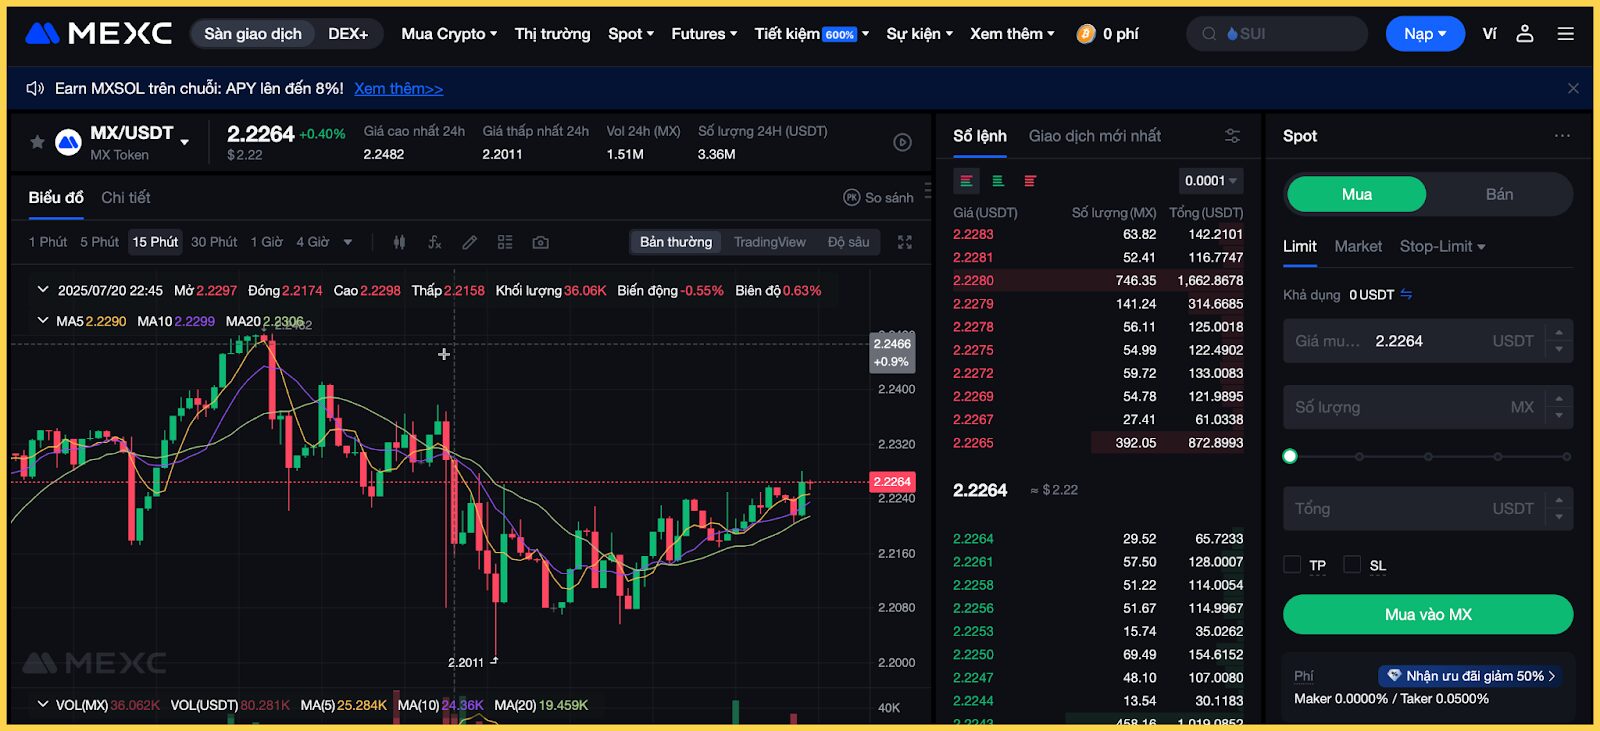Select Độ sâu depth chart mode

click(848, 242)
